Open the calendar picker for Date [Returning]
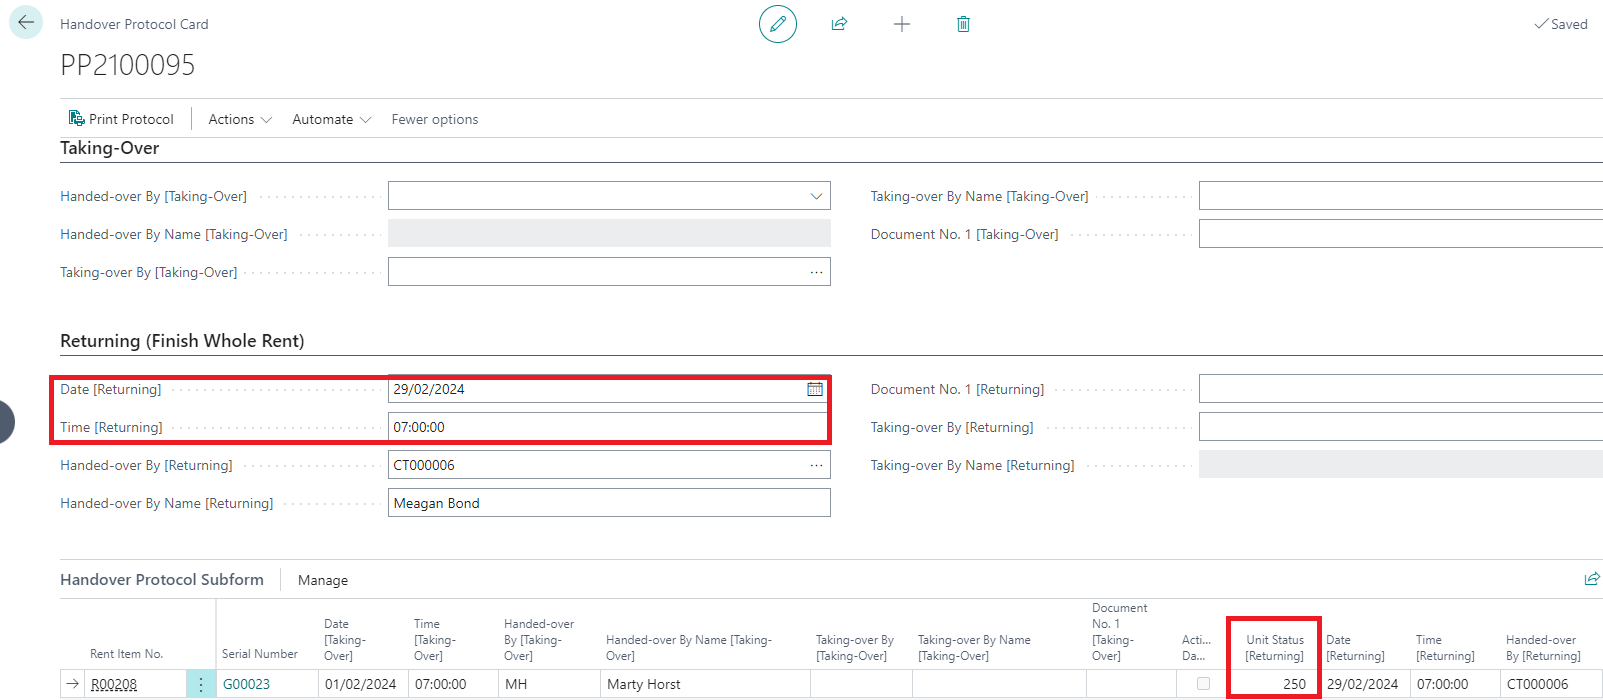This screenshot has height=700, width=1603. [x=815, y=390]
